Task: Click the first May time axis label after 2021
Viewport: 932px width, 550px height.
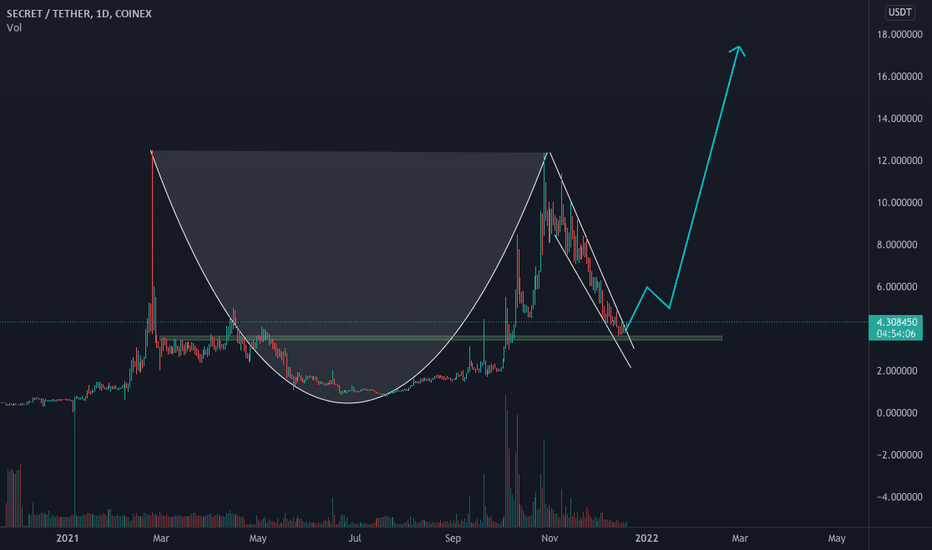Action: pyautogui.click(x=257, y=538)
